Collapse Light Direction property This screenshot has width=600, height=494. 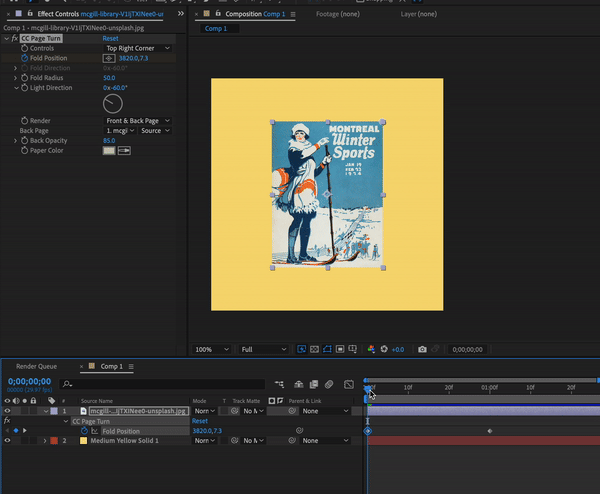coord(16,88)
